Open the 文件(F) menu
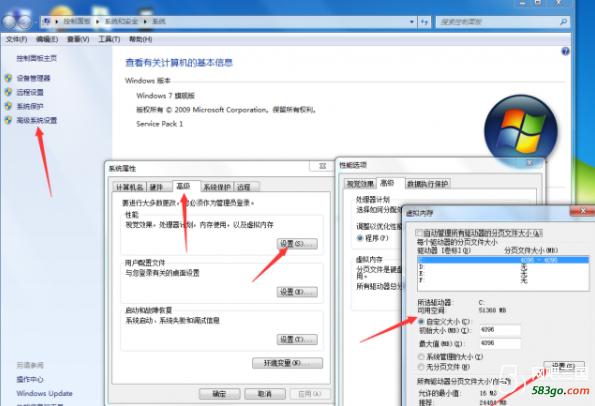595x406 pixels. coord(16,39)
